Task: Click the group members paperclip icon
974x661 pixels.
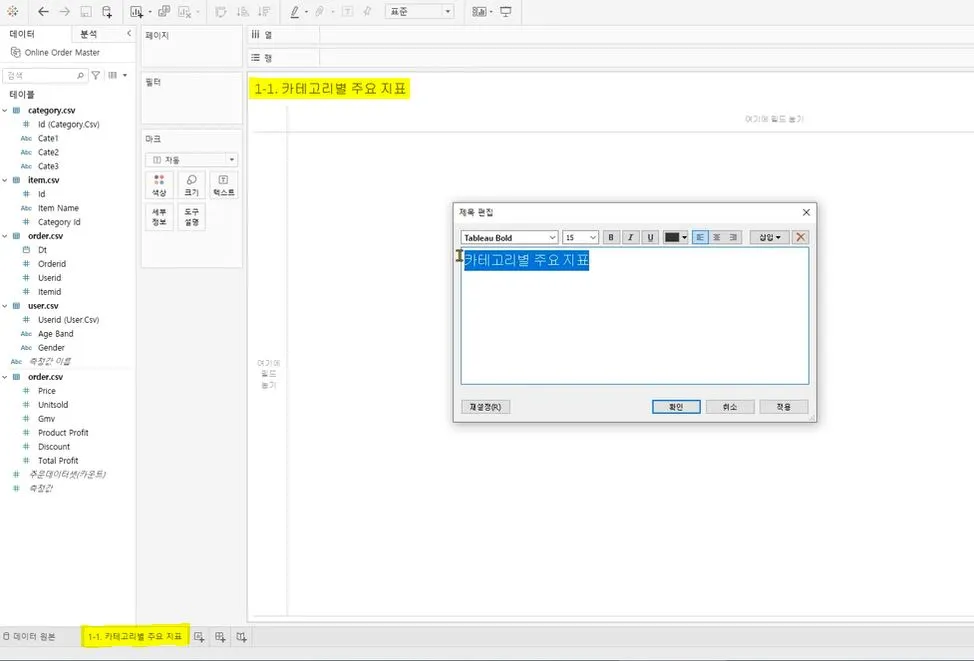Action: [319, 12]
